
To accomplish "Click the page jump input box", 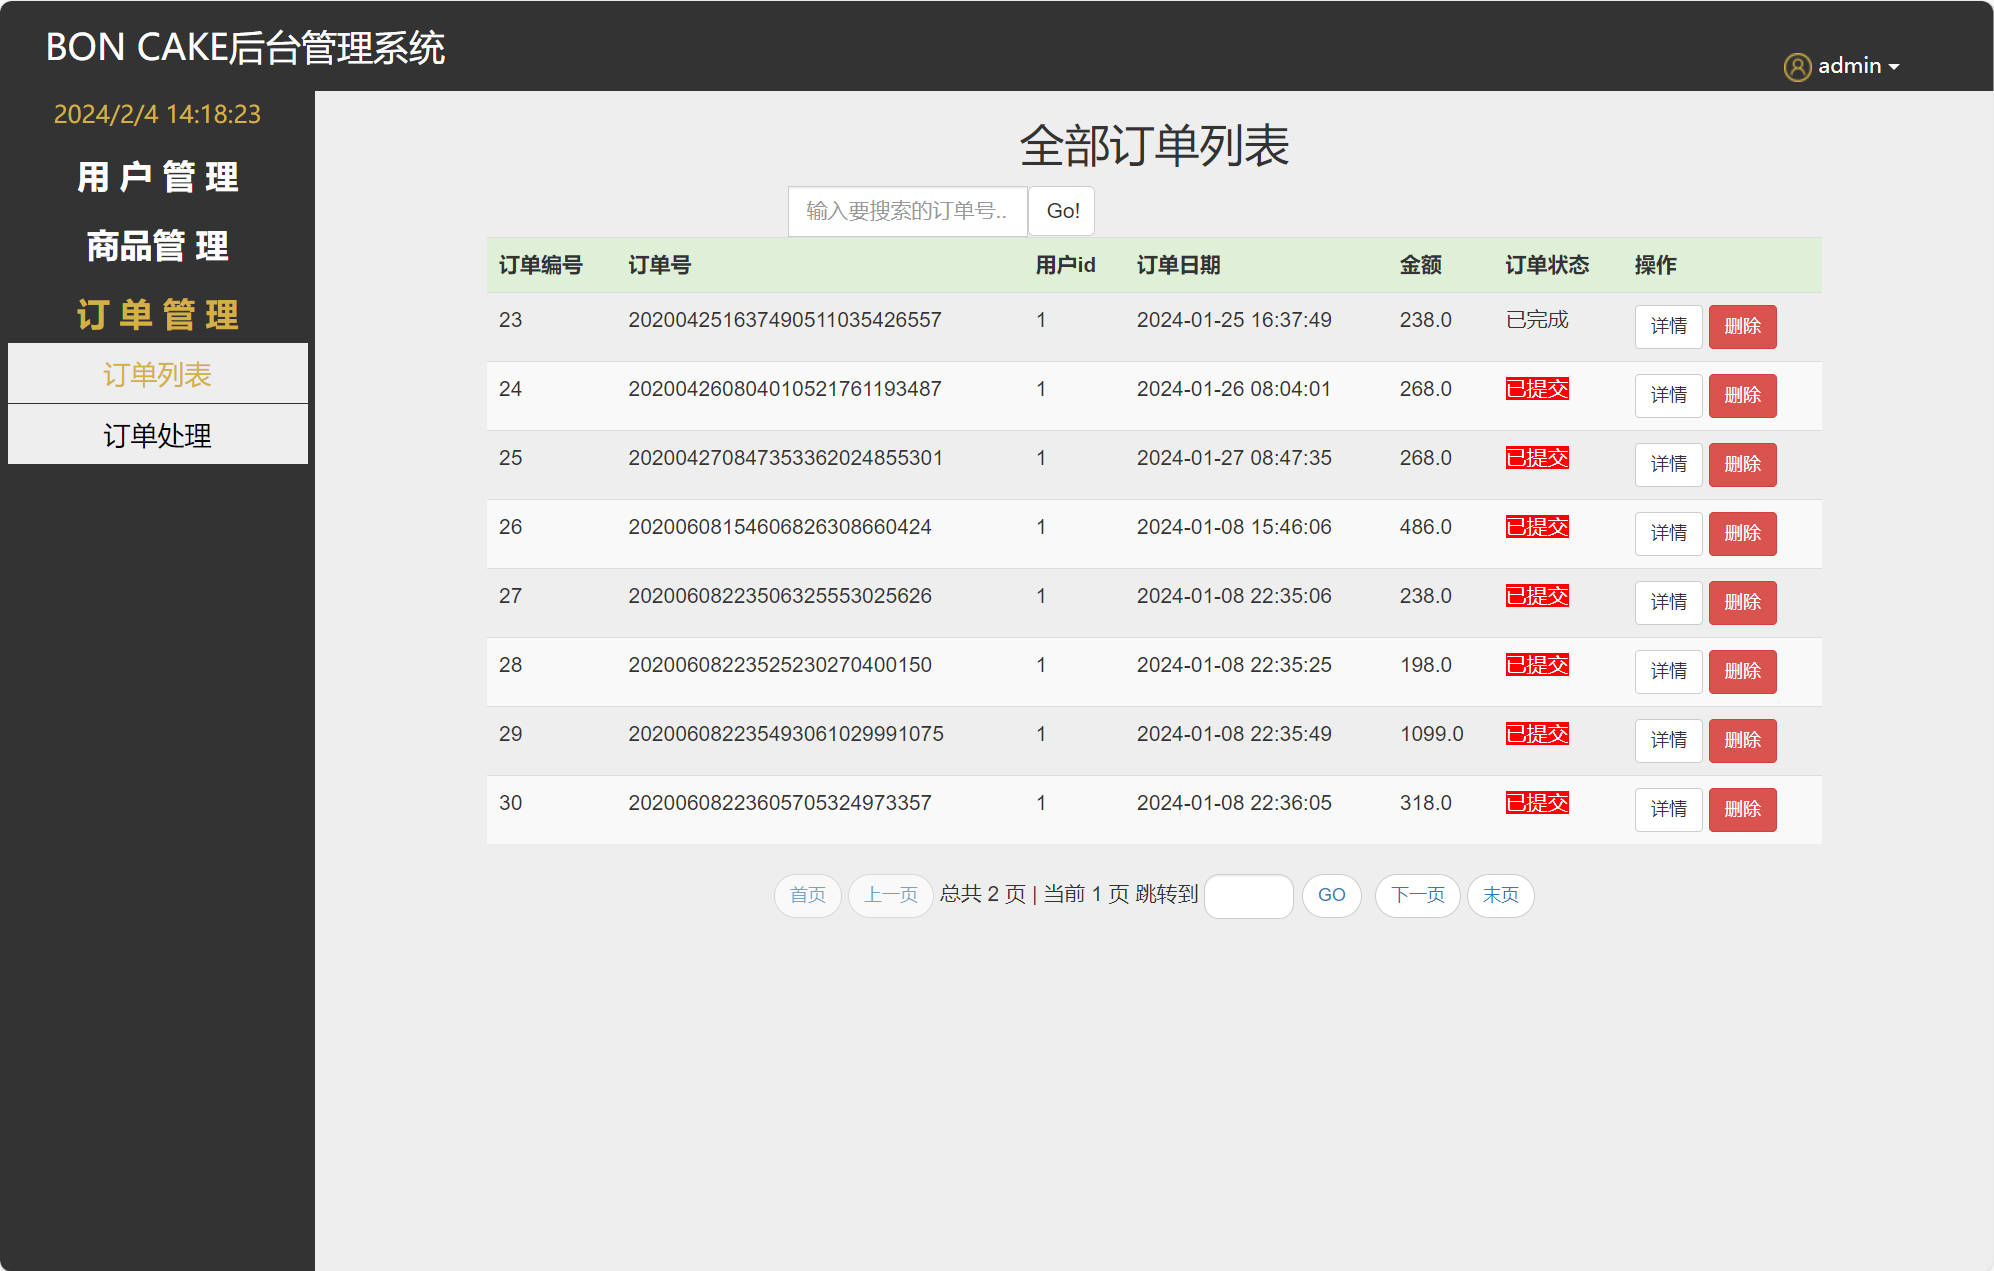I will click(x=1248, y=896).
